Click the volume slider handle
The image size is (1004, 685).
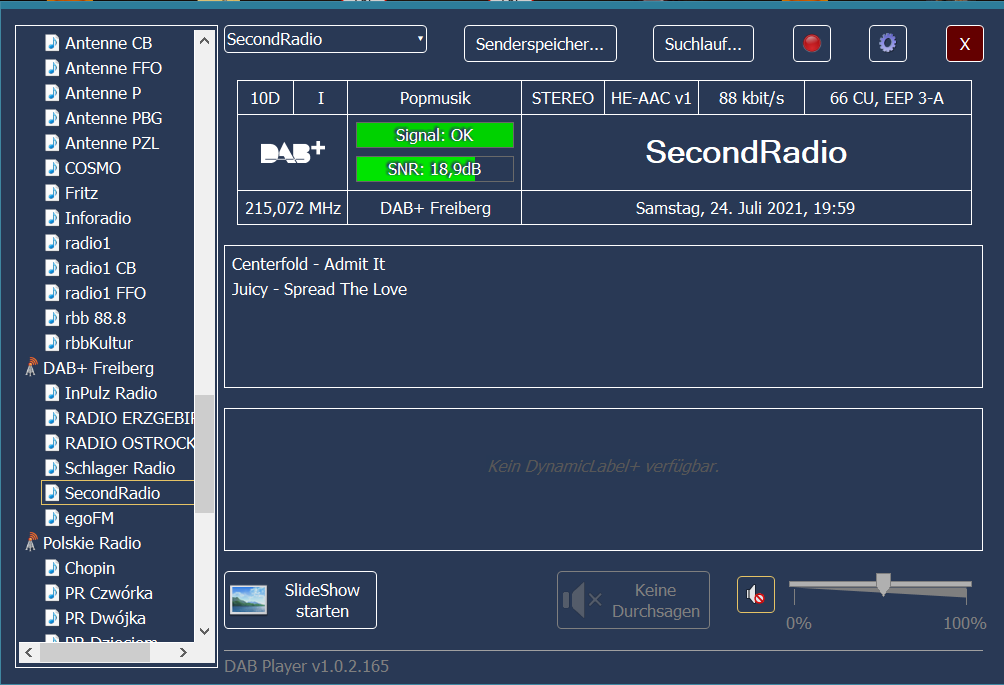point(882,584)
